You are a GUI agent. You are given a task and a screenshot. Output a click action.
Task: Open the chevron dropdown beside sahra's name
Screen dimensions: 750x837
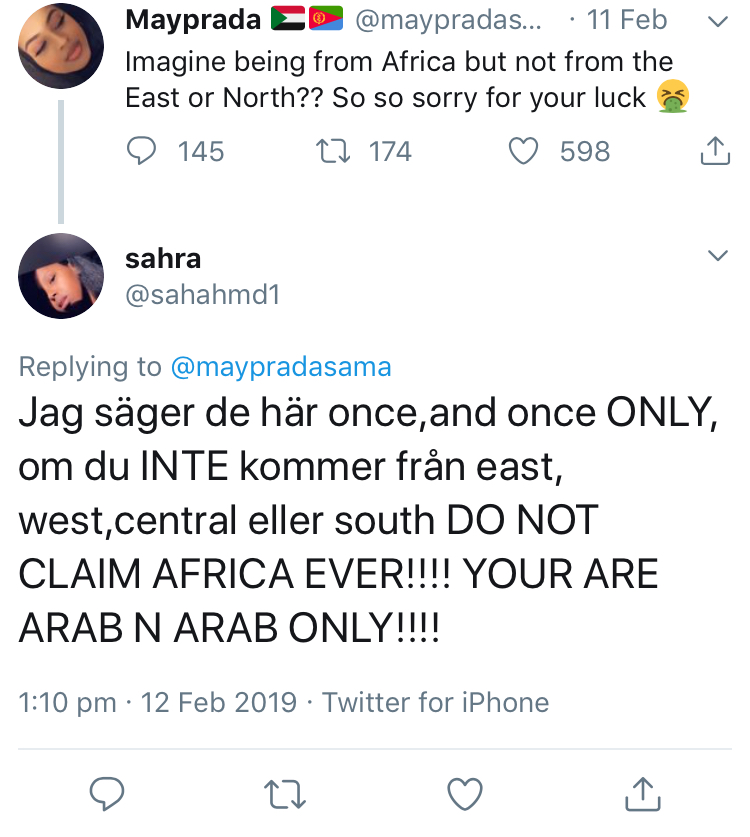tap(717, 256)
